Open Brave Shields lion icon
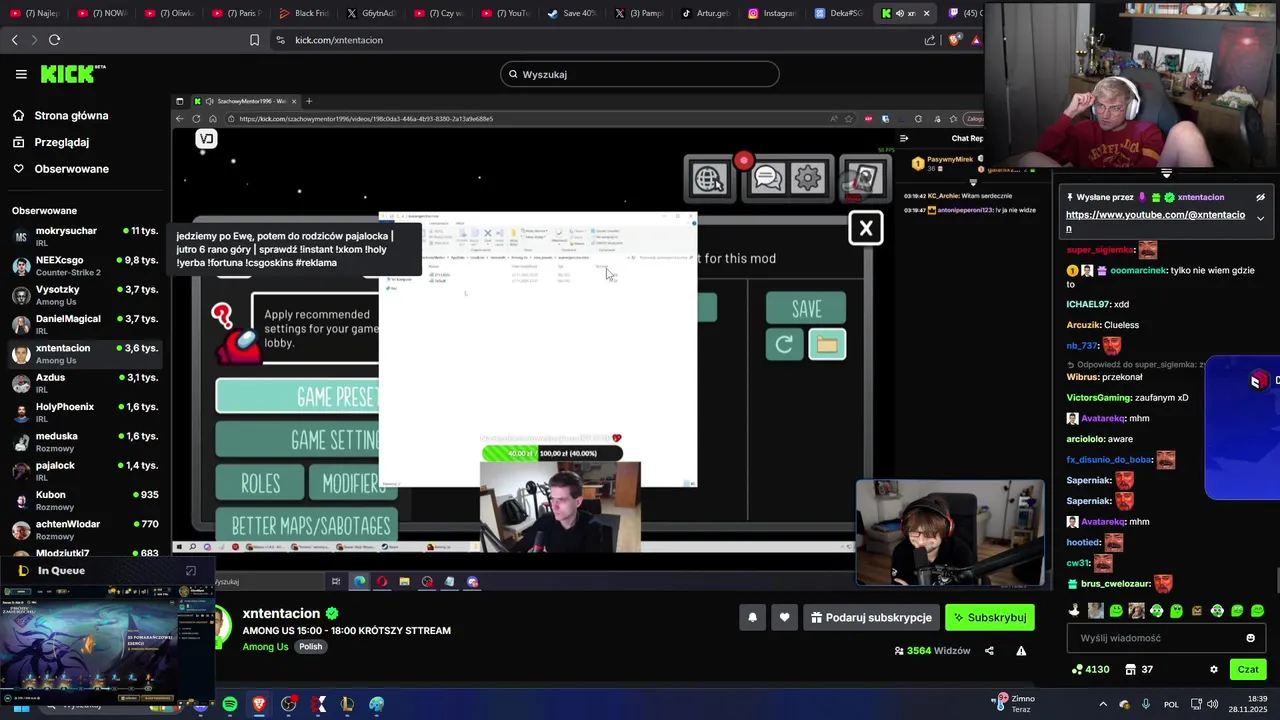This screenshot has height=720, width=1280. [x=956, y=40]
